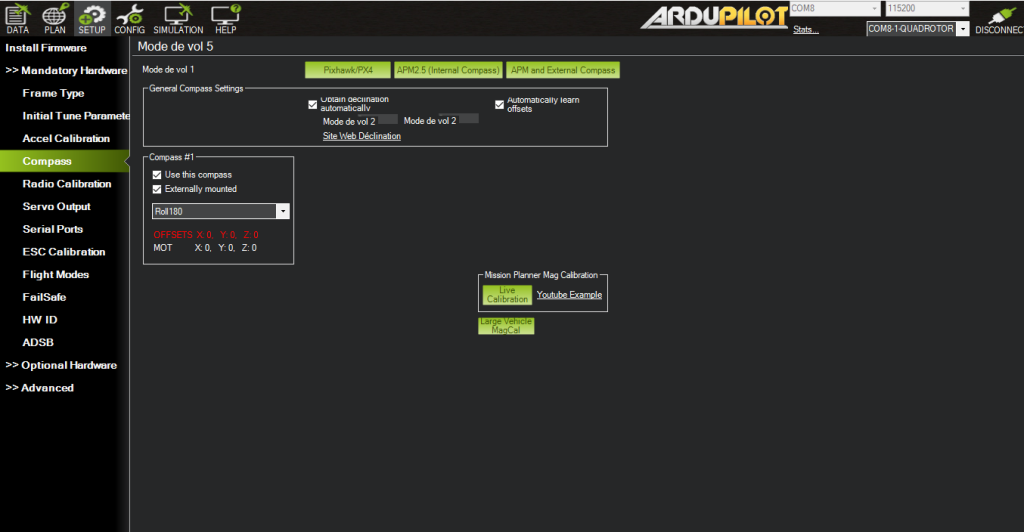Screen dimensions: 1024x532
Task: Toggle the Use this compass checkbox
Action: click(x=156, y=175)
